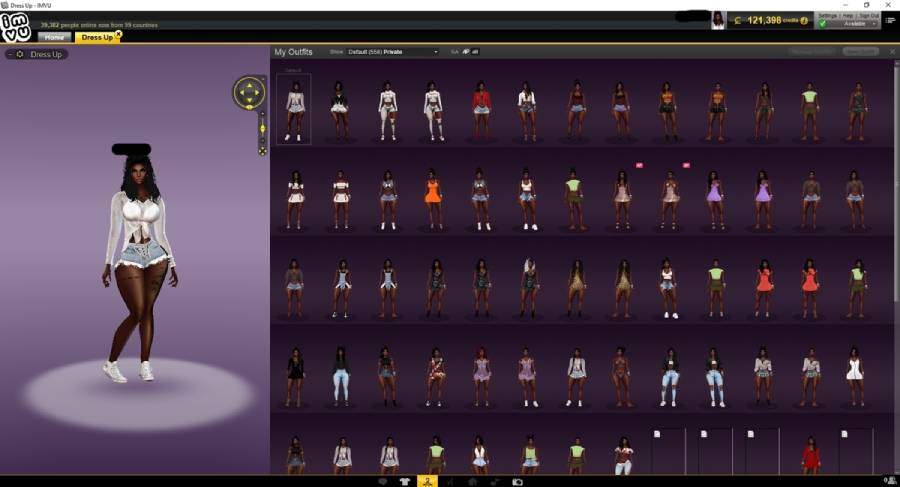Expand the Default (558) Private dropdown
Screen dimensions: 900x487
[x=393, y=52]
